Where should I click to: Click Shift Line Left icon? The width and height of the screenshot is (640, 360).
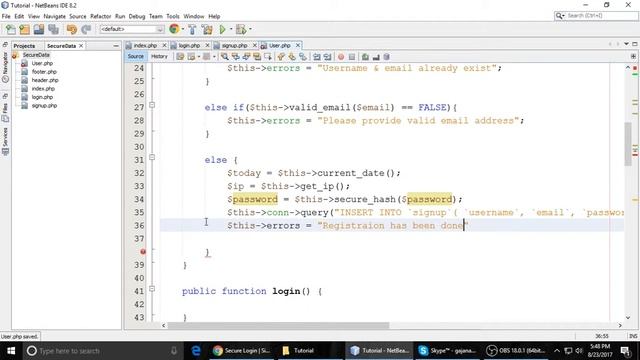[x=317, y=57]
